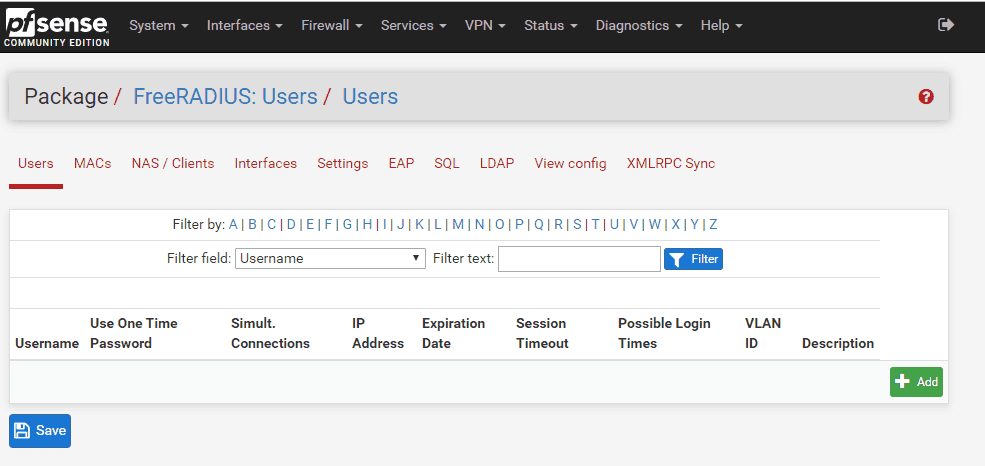This screenshot has width=985, height=466.
Task: Switch to the MACs tab
Action: click(x=93, y=163)
